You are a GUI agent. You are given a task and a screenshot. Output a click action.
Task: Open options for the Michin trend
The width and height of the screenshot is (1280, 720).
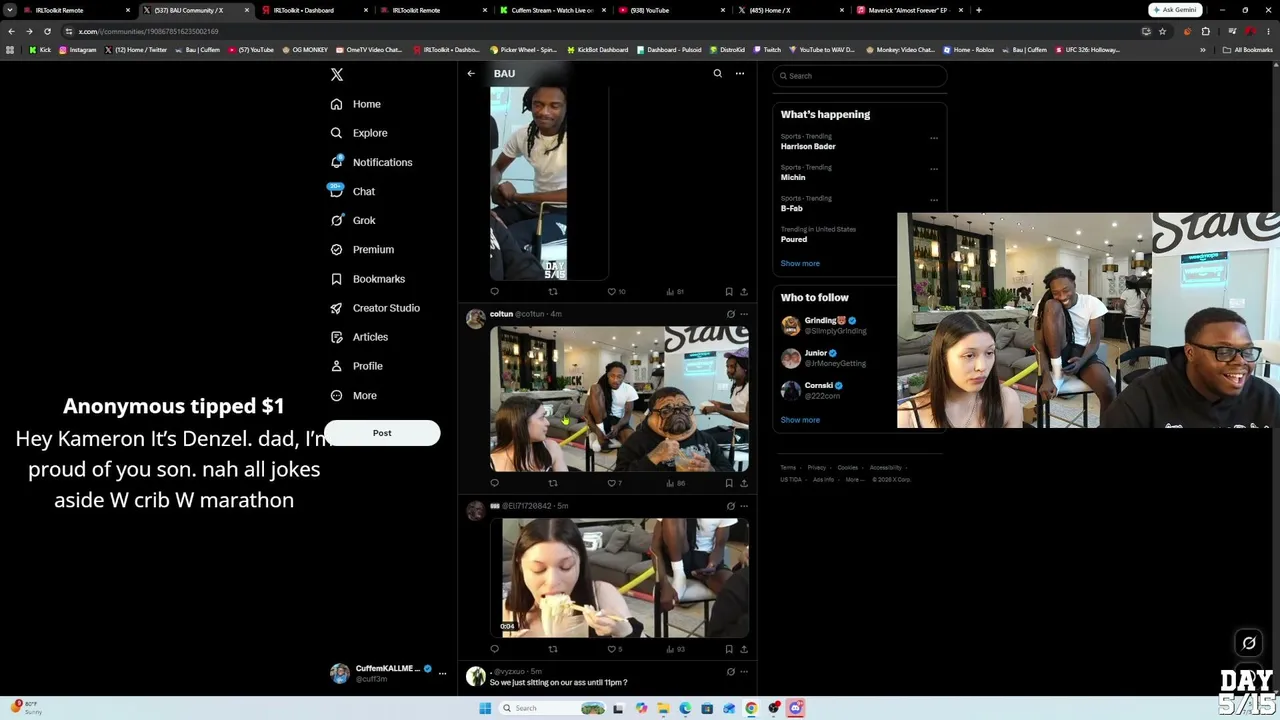coord(934,169)
